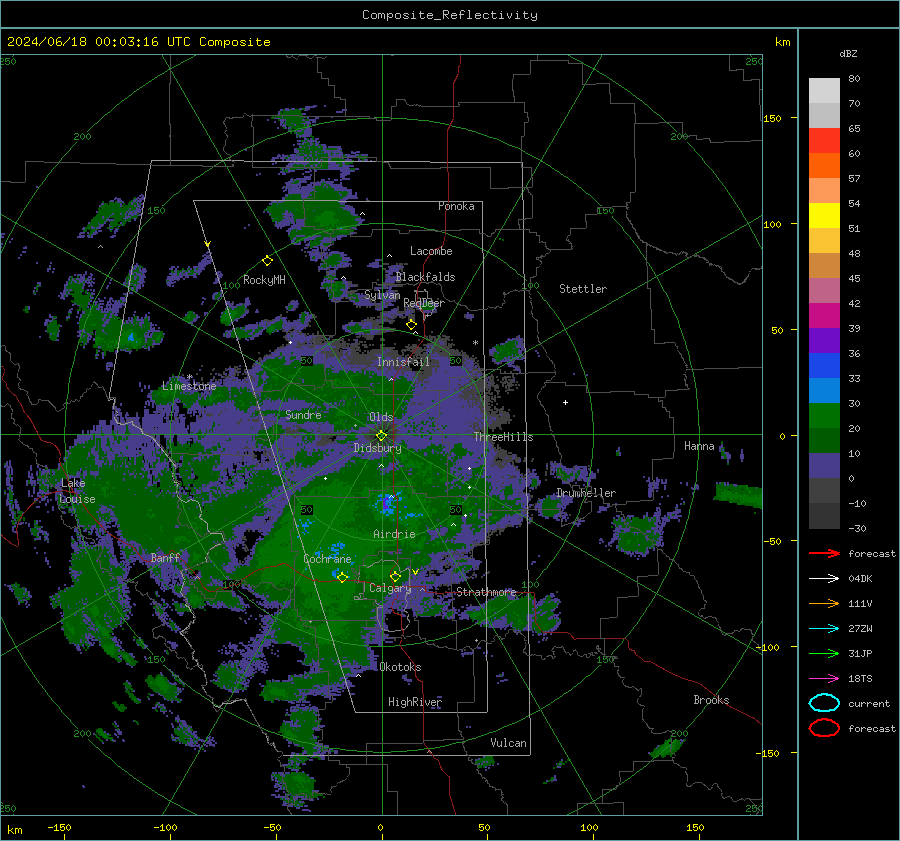Click the red swatch beside 65 dBZ
Screen dimensions: 900x841
point(824,141)
